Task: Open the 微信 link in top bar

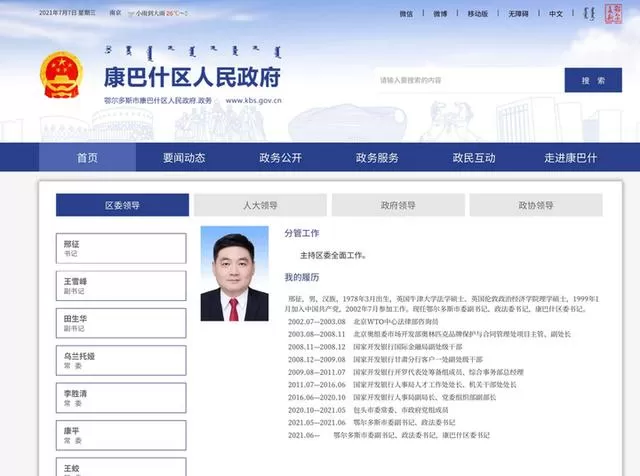Action: coord(406,14)
